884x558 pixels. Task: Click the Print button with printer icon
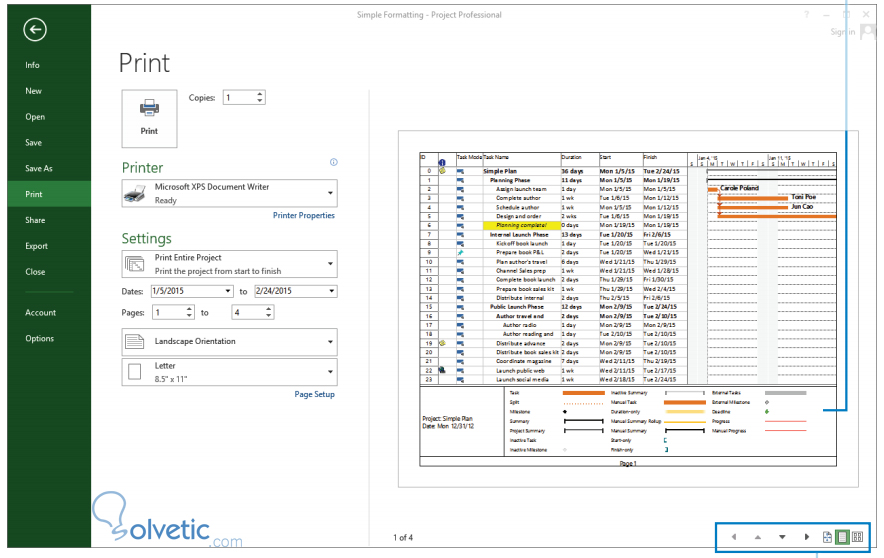pyautogui.click(x=149, y=118)
